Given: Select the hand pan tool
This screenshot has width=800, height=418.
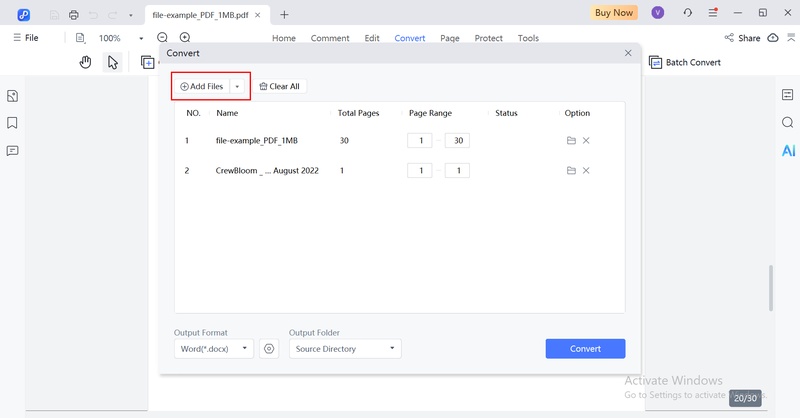Looking at the screenshot, I should [85, 62].
